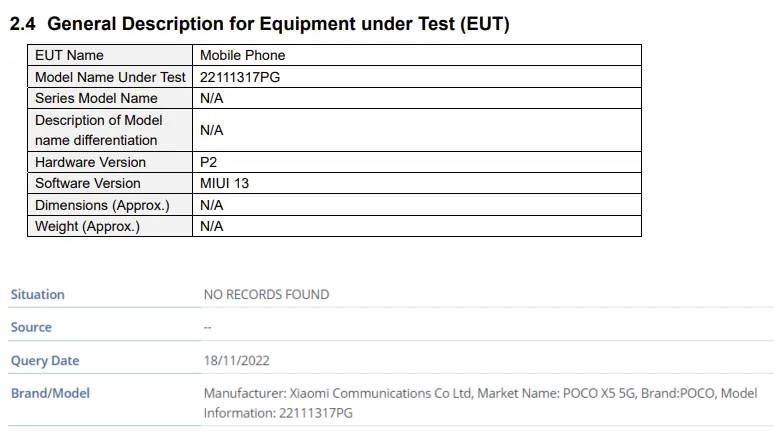
Task: Select the NO RECORDS FOUND text
Action: coord(267,294)
